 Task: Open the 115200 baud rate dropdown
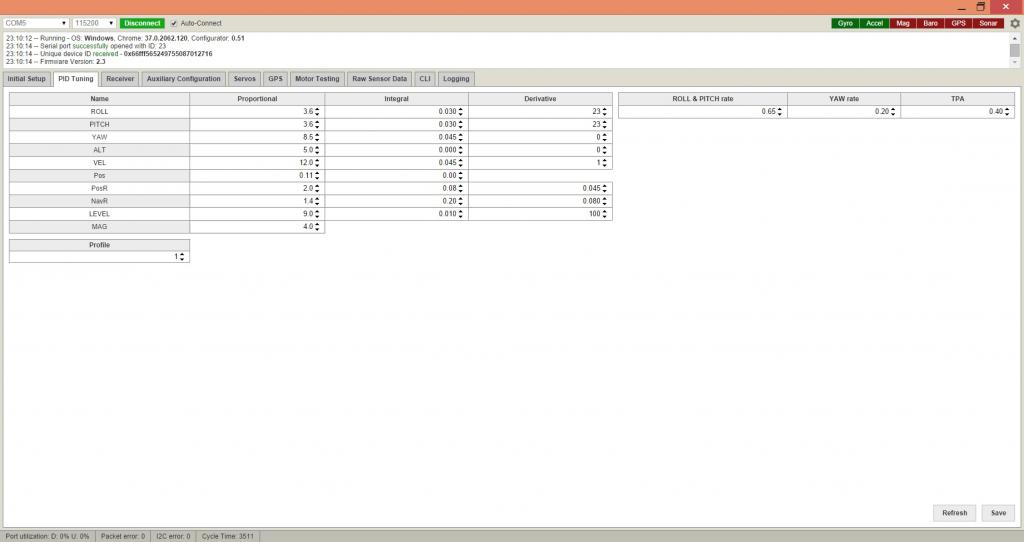95,23
